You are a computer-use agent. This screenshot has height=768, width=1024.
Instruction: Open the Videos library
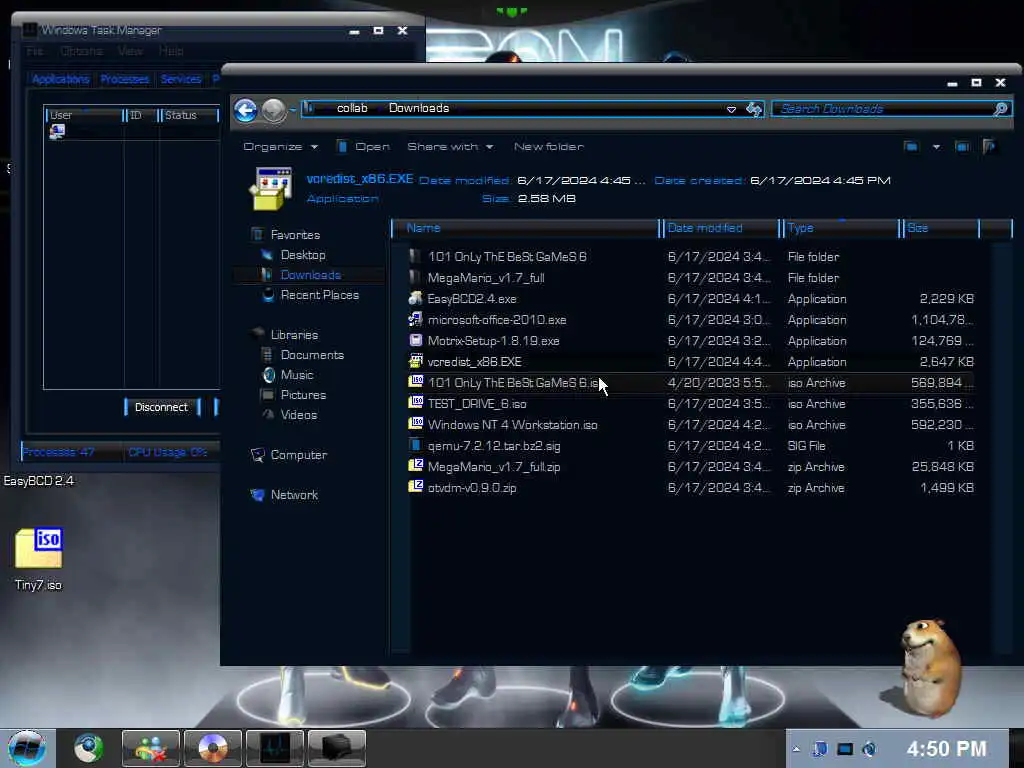pyautogui.click(x=298, y=415)
